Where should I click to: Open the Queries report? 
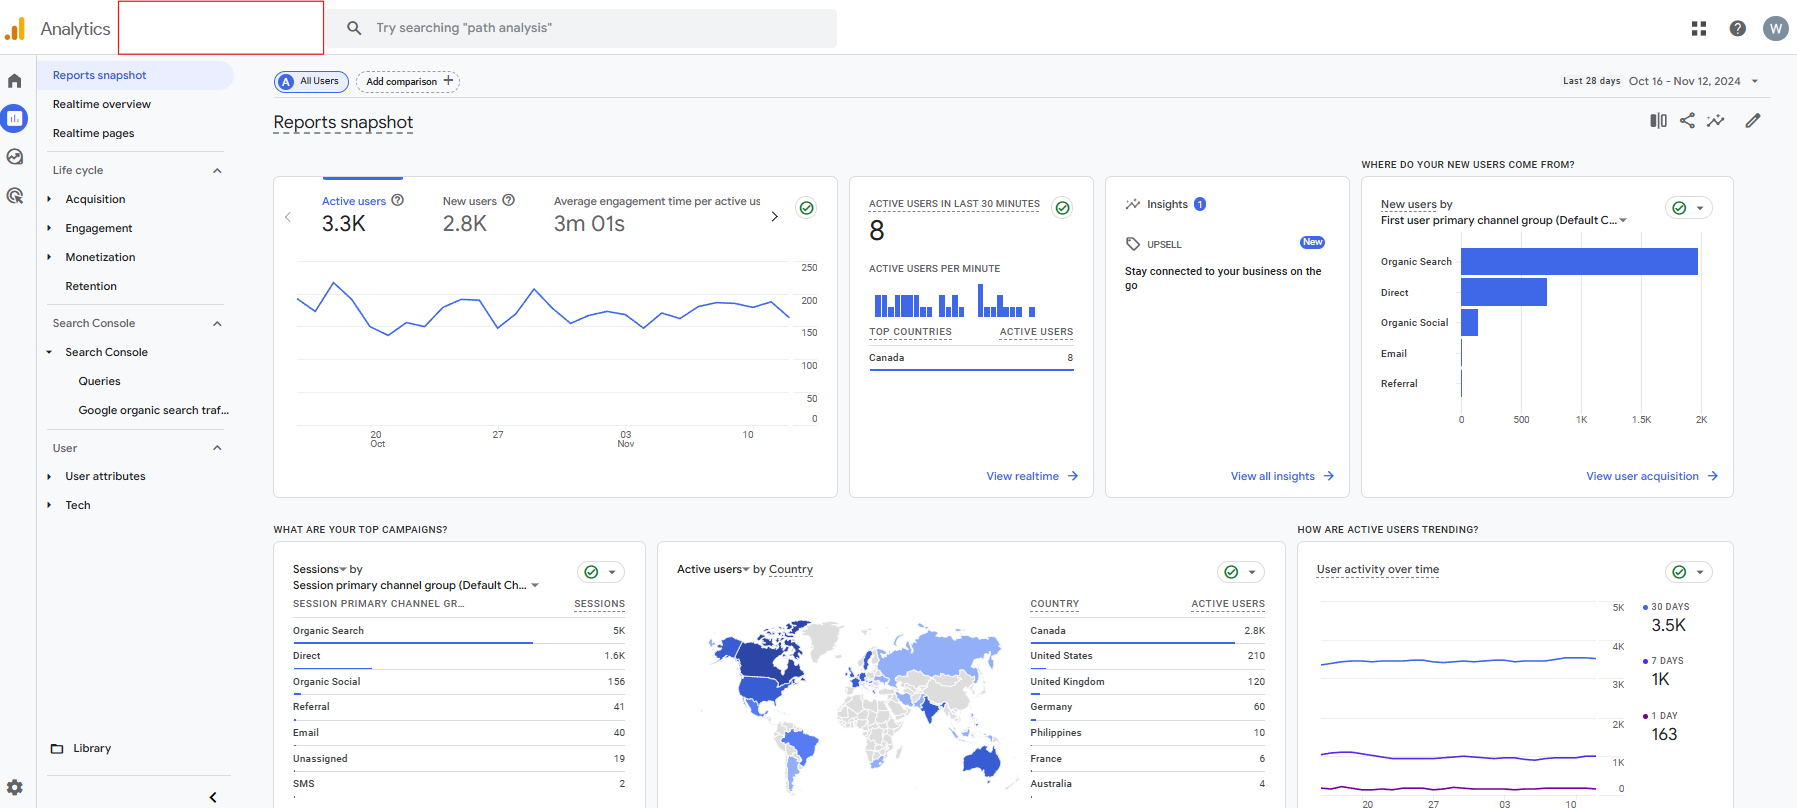(99, 381)
